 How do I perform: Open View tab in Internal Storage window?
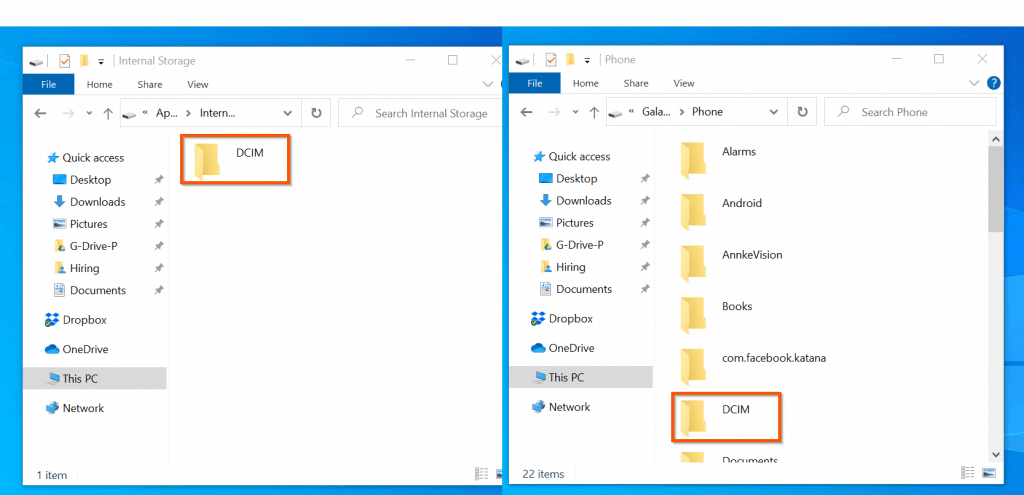click(x=198, y=84)
